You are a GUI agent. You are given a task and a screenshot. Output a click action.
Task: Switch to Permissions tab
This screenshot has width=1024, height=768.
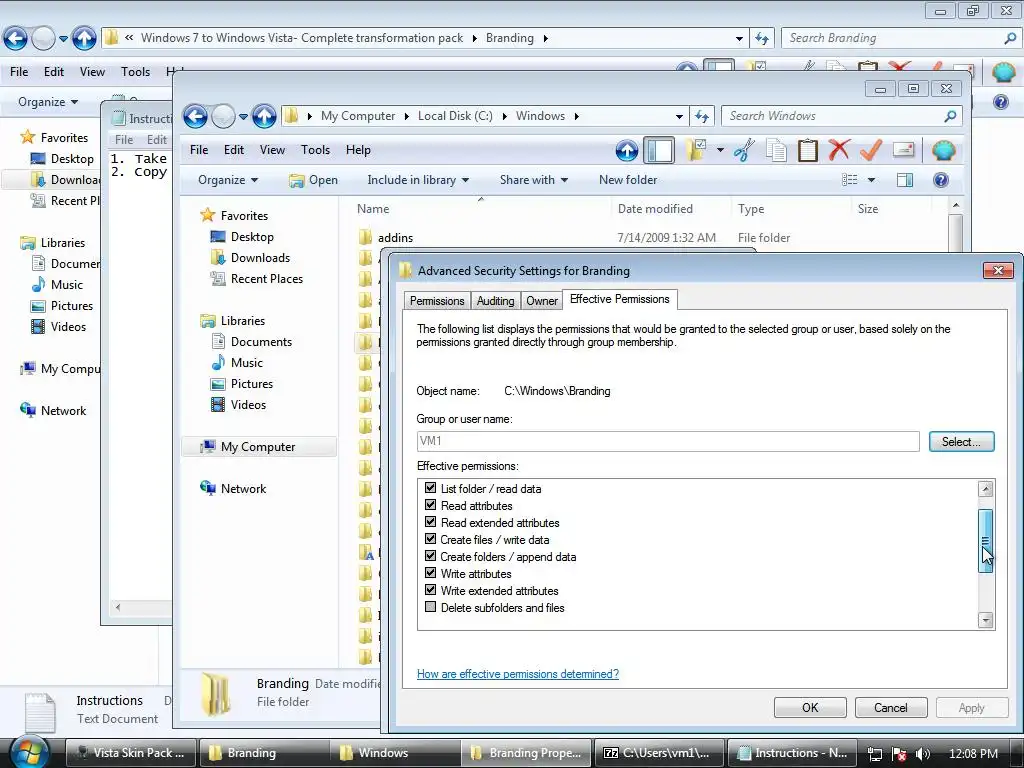(x=437, y=300)
